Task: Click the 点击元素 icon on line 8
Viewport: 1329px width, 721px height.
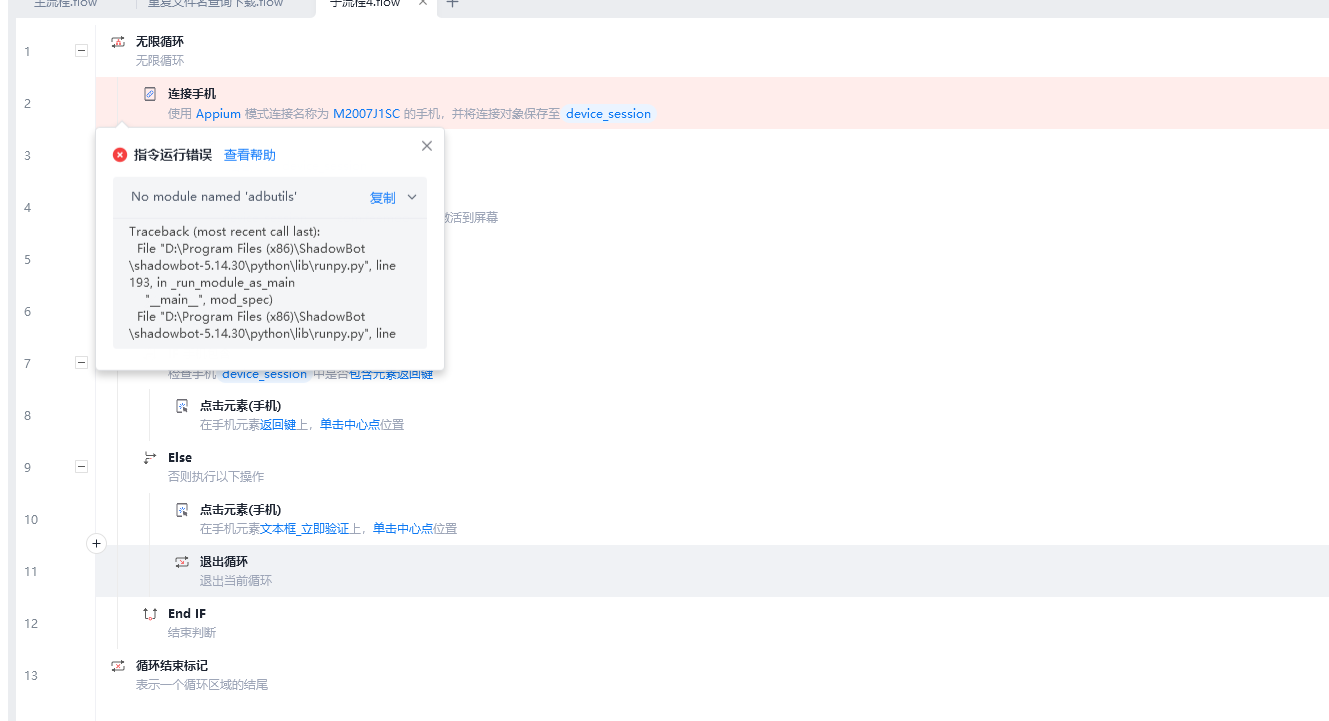Action: pos(182,406)
